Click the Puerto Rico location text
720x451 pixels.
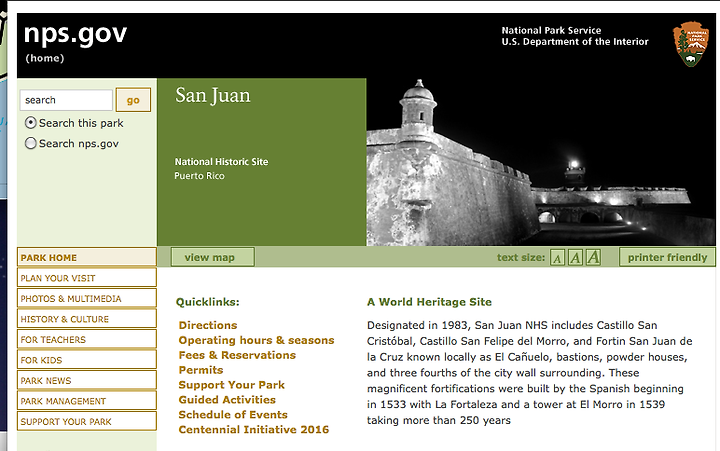[199, 176]
